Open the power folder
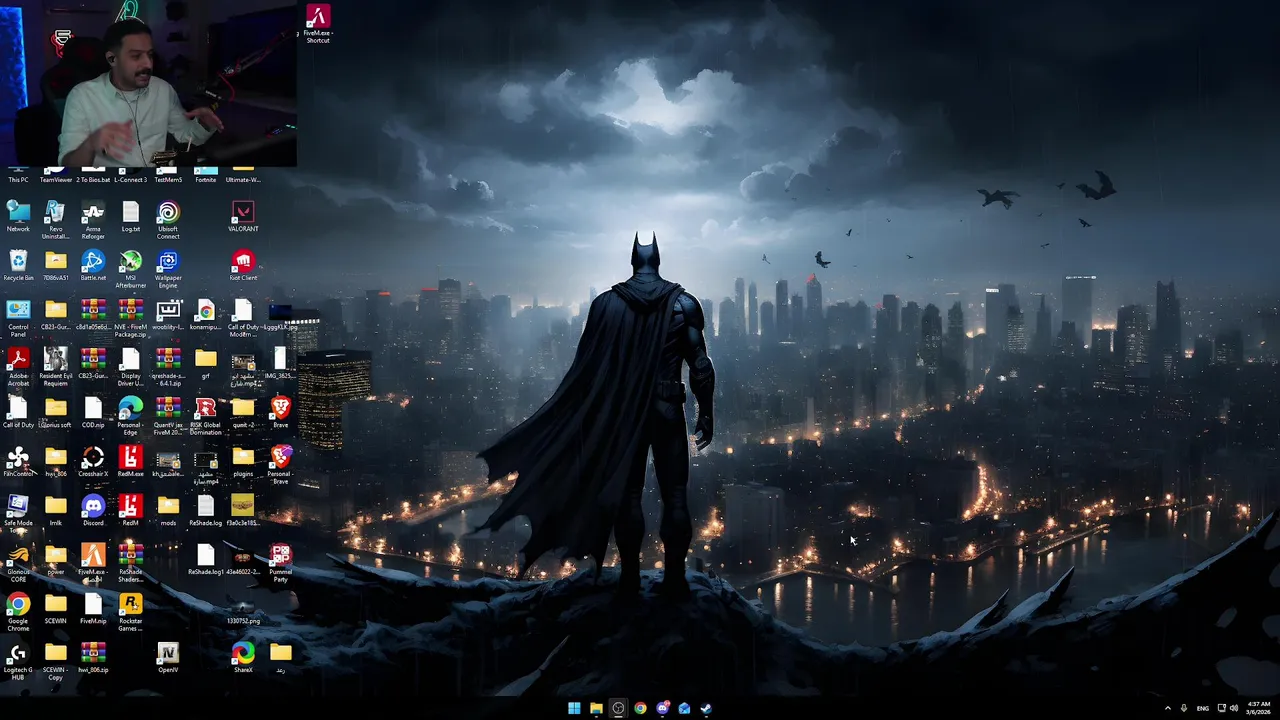This screenshot has height=720, width=1280. [56, 559]
